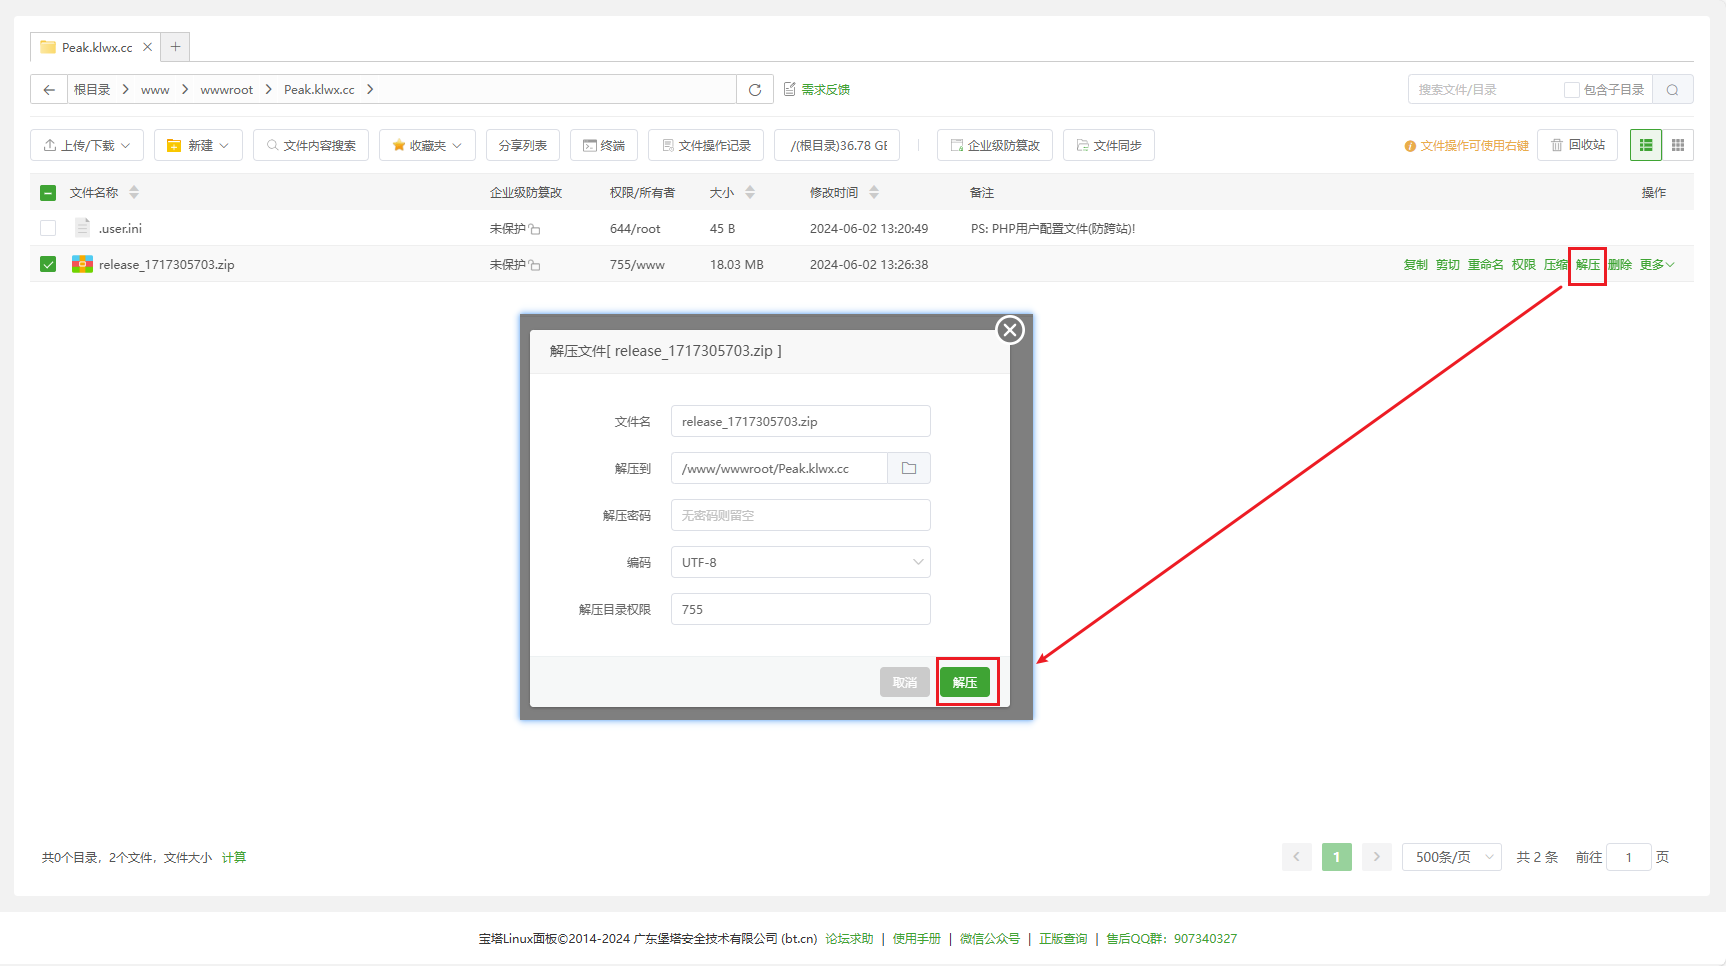This screenshot has width=1726, height=966.
Task: Click calculate (计算) size link
Action: (234, 857)
